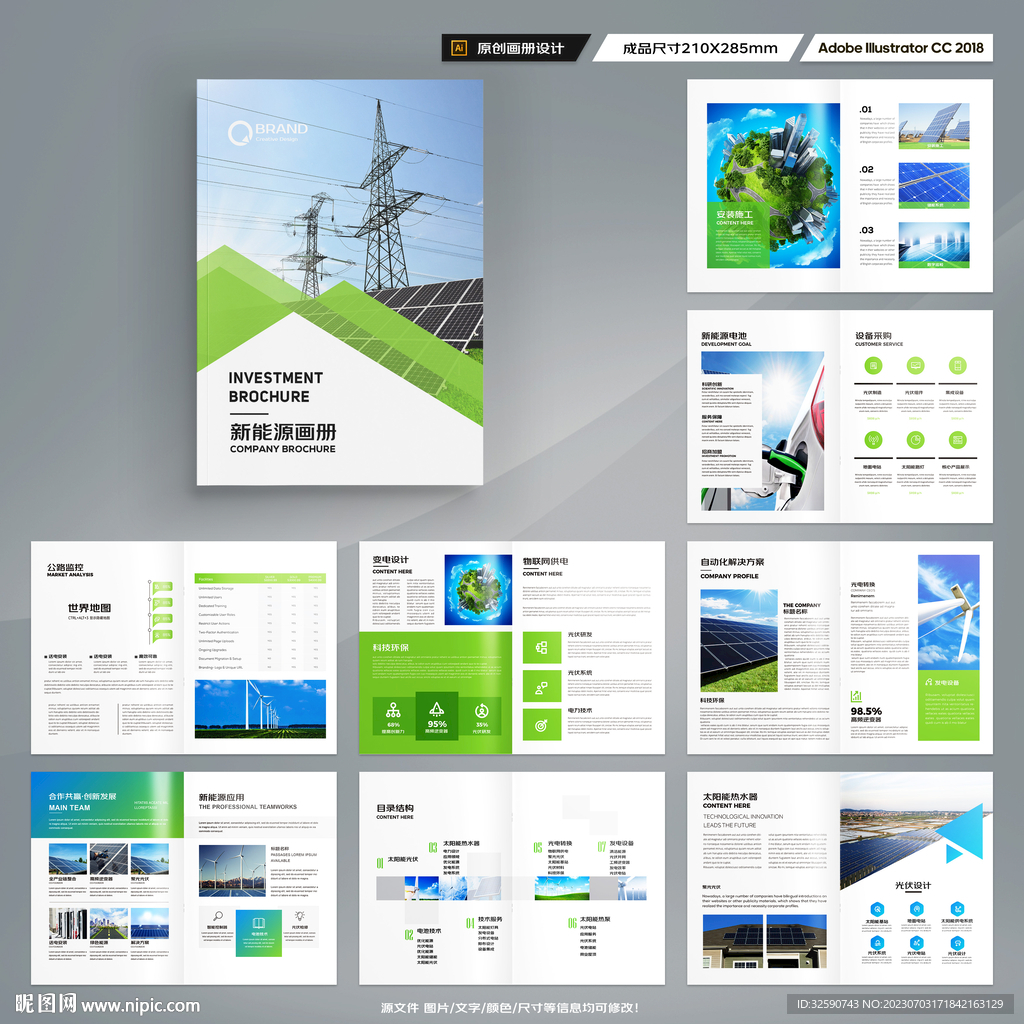Screen dimensions: 1024x1024
Task: Click the 原创画册设计 black banner
Action: pyautogui.click(x=516, y=48)
